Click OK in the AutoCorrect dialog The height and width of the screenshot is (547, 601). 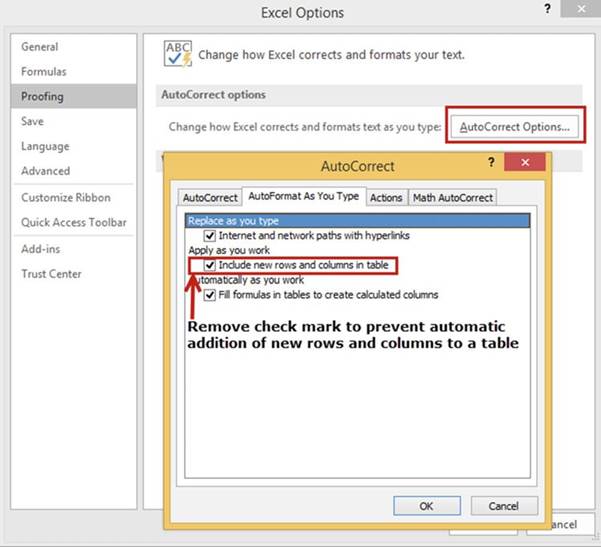(426, 506)
